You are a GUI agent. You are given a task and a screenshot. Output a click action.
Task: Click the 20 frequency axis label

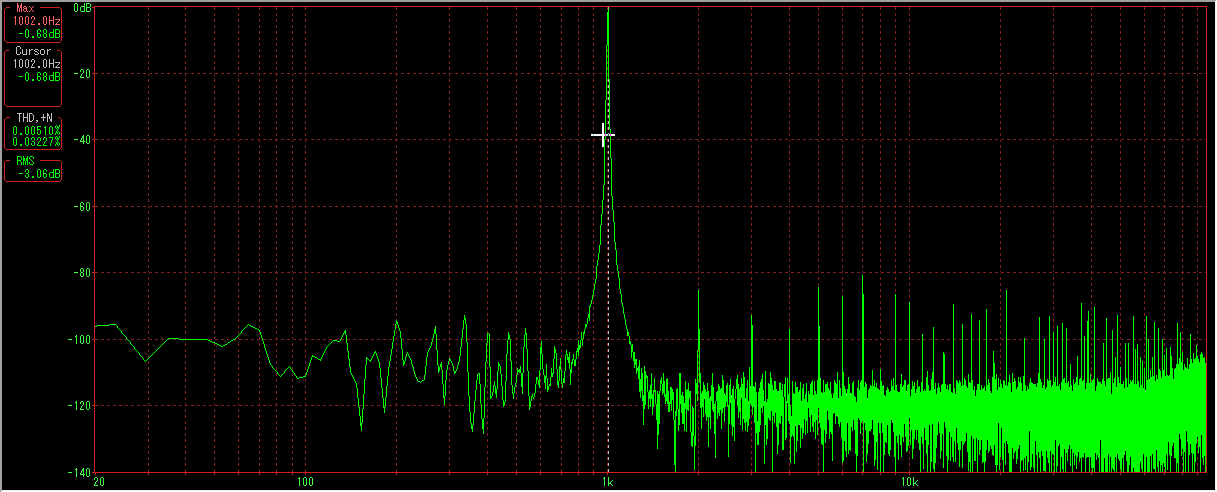(x=97, y=482)
